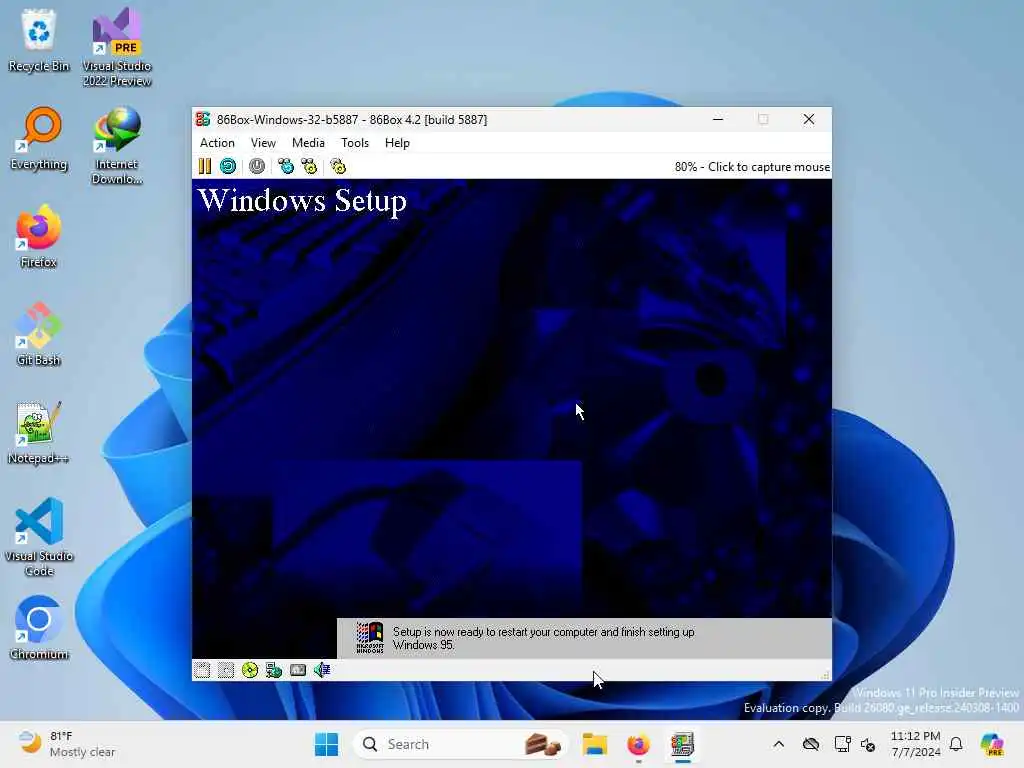Open Firefox from the taskbar
Image resolution: width=1024 pixels, height=768 pixels.
[639, 744]
